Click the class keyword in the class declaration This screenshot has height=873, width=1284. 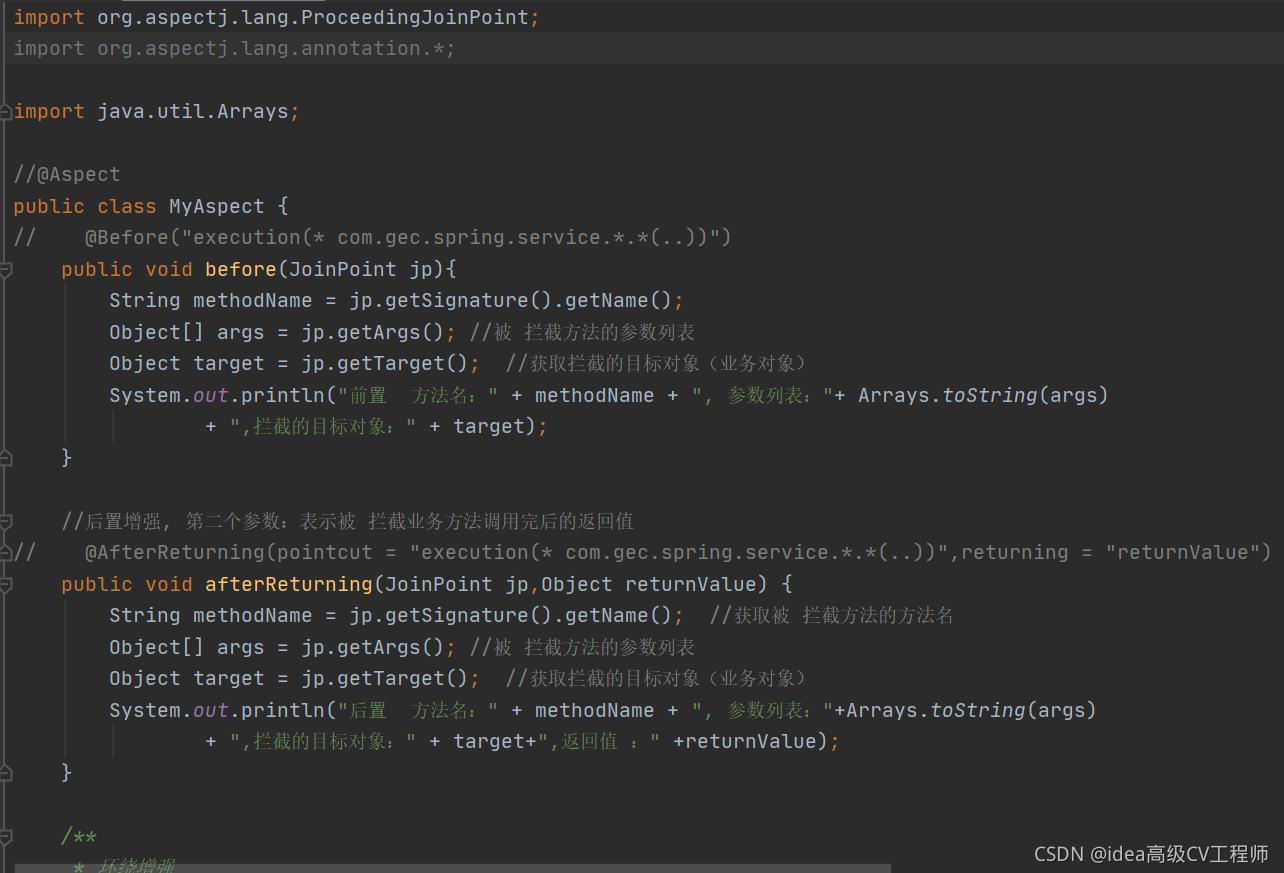pyautogui.click(x=127, y=206)
